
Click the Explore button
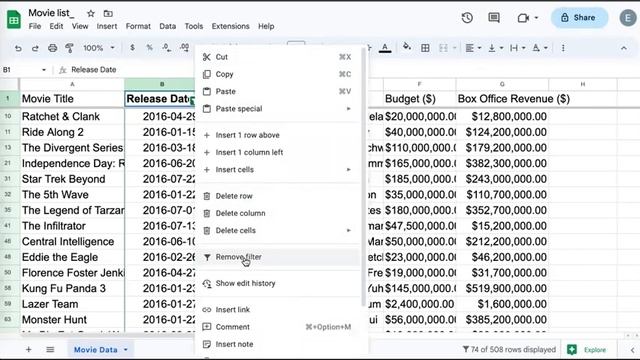click(587, 350)
